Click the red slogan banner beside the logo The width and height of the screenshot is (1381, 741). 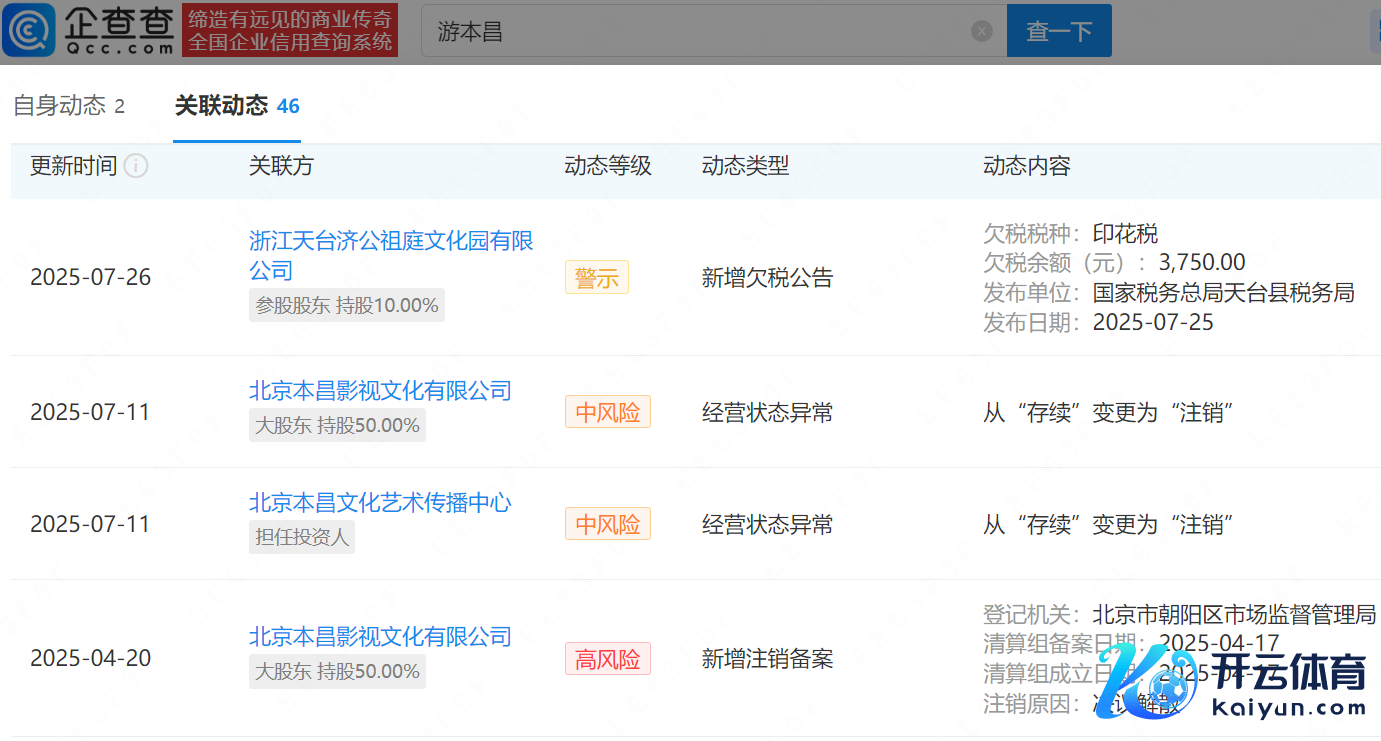(x=290, y=30)
